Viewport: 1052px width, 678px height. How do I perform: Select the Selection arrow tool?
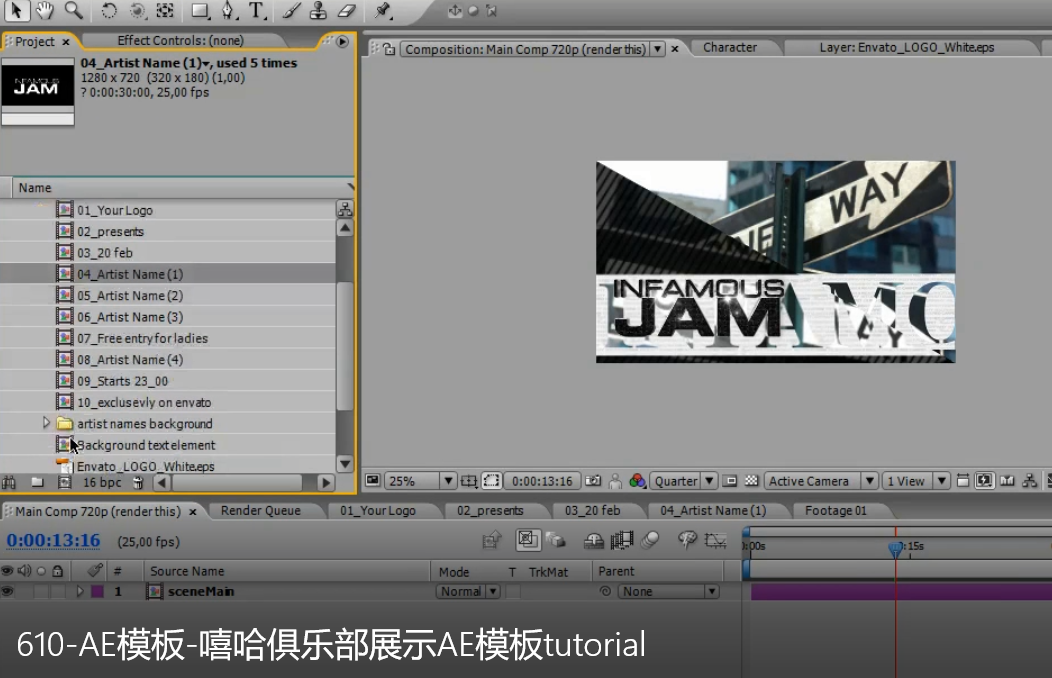point(16,10)
